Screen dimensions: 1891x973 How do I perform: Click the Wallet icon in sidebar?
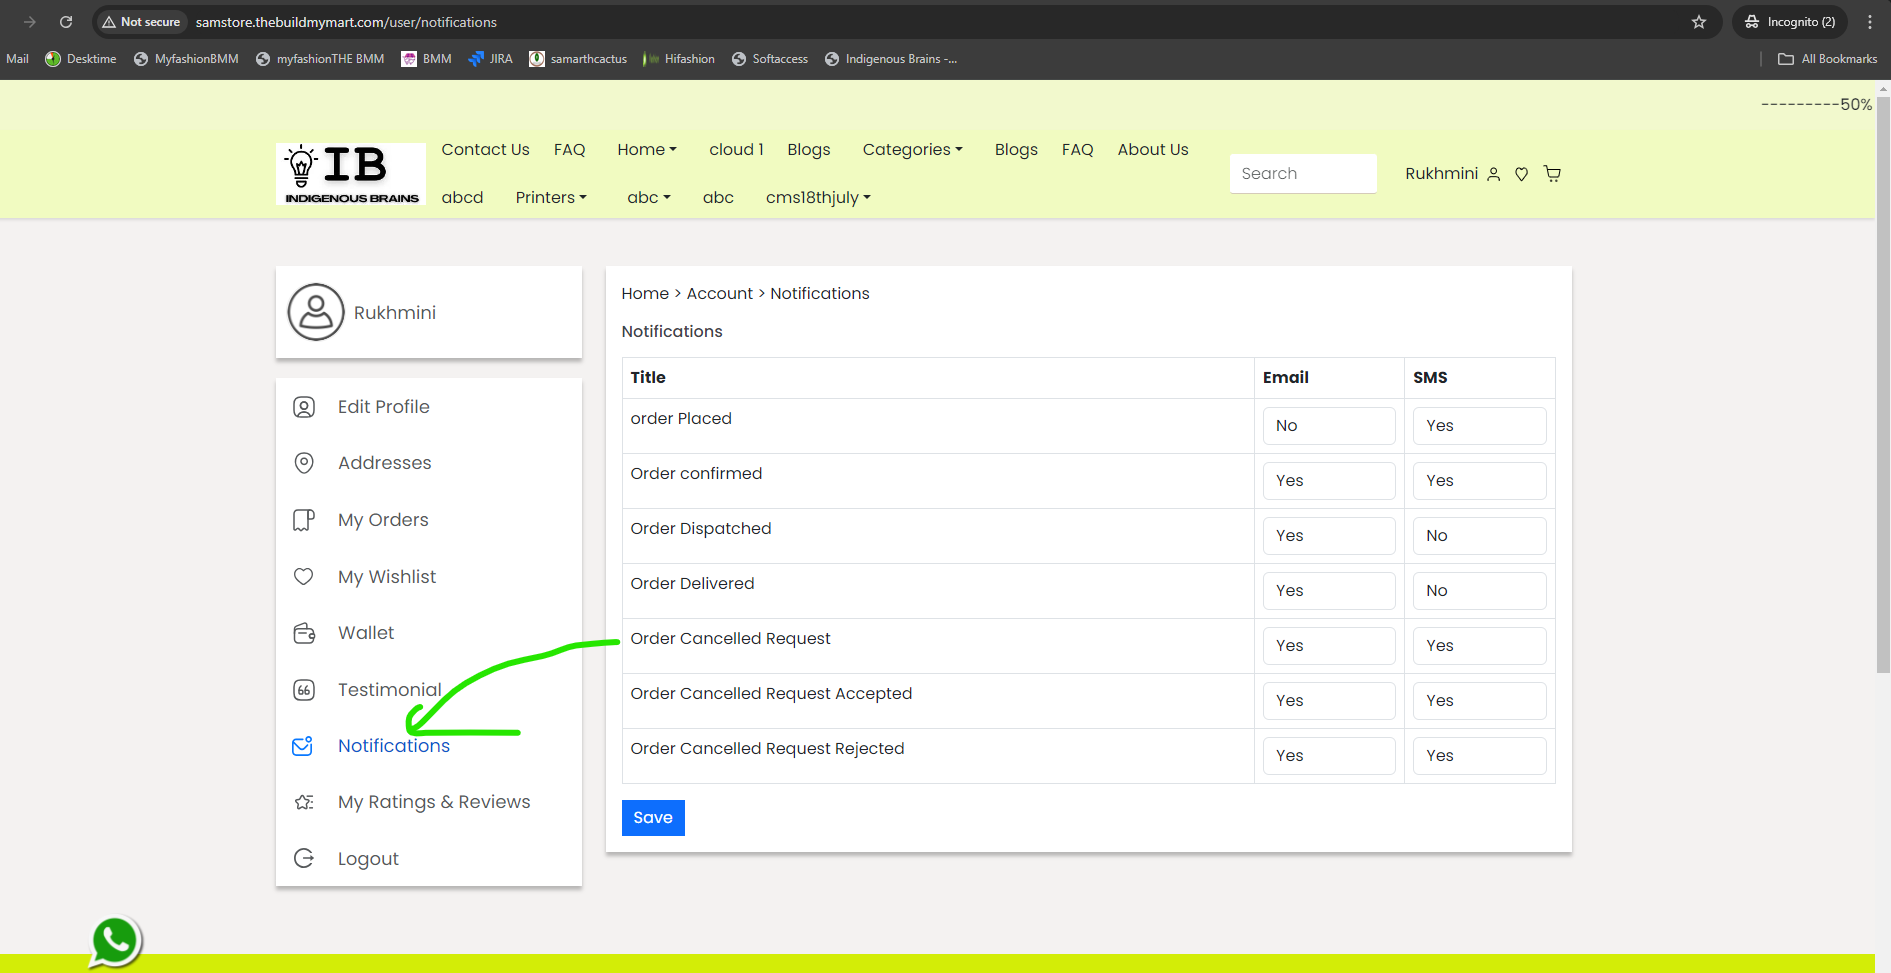pyautogui.click(x=304, y=633)
